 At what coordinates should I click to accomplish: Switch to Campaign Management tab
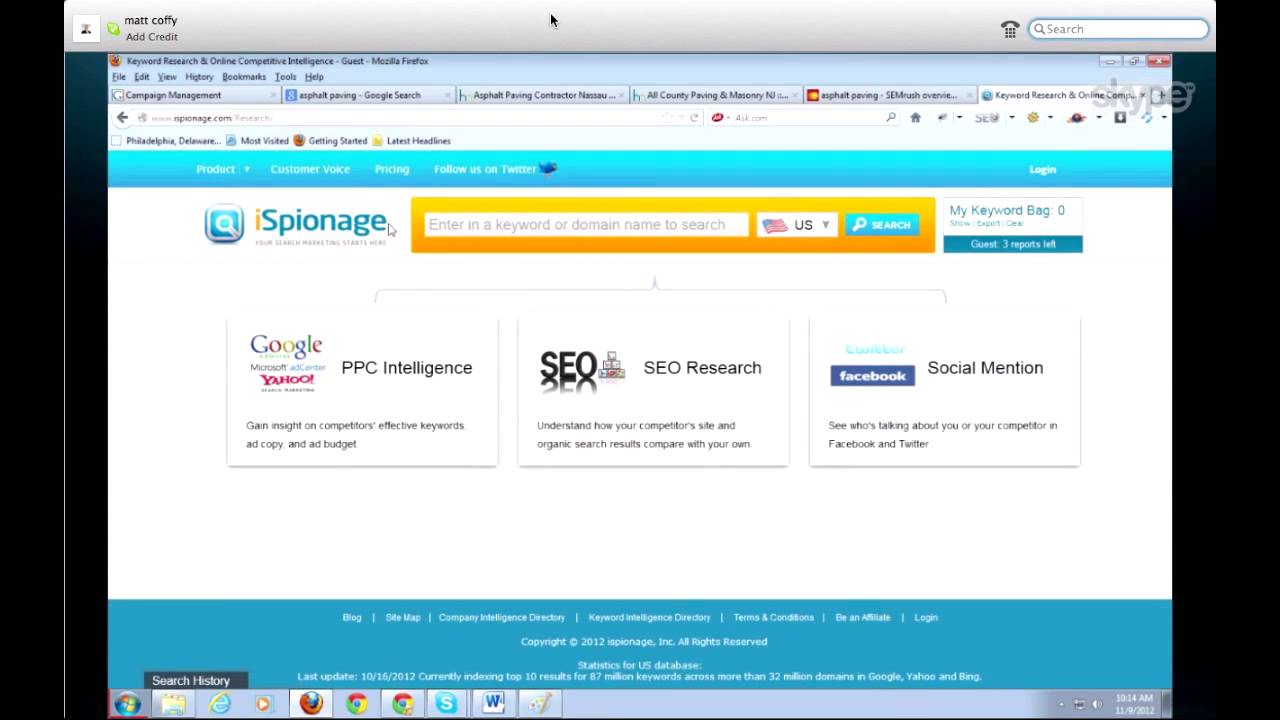click(194, 95)
